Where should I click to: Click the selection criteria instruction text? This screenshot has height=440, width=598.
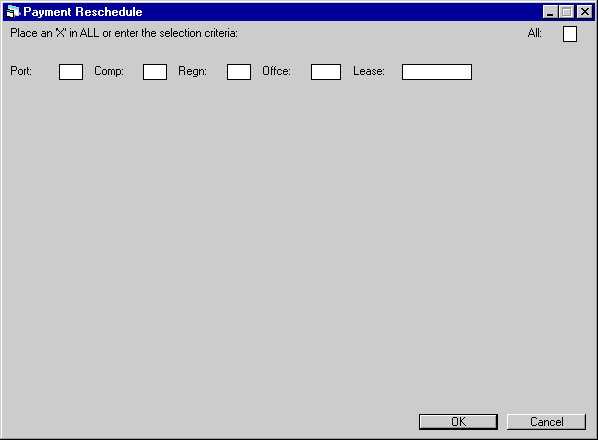[x=124, y=33]
